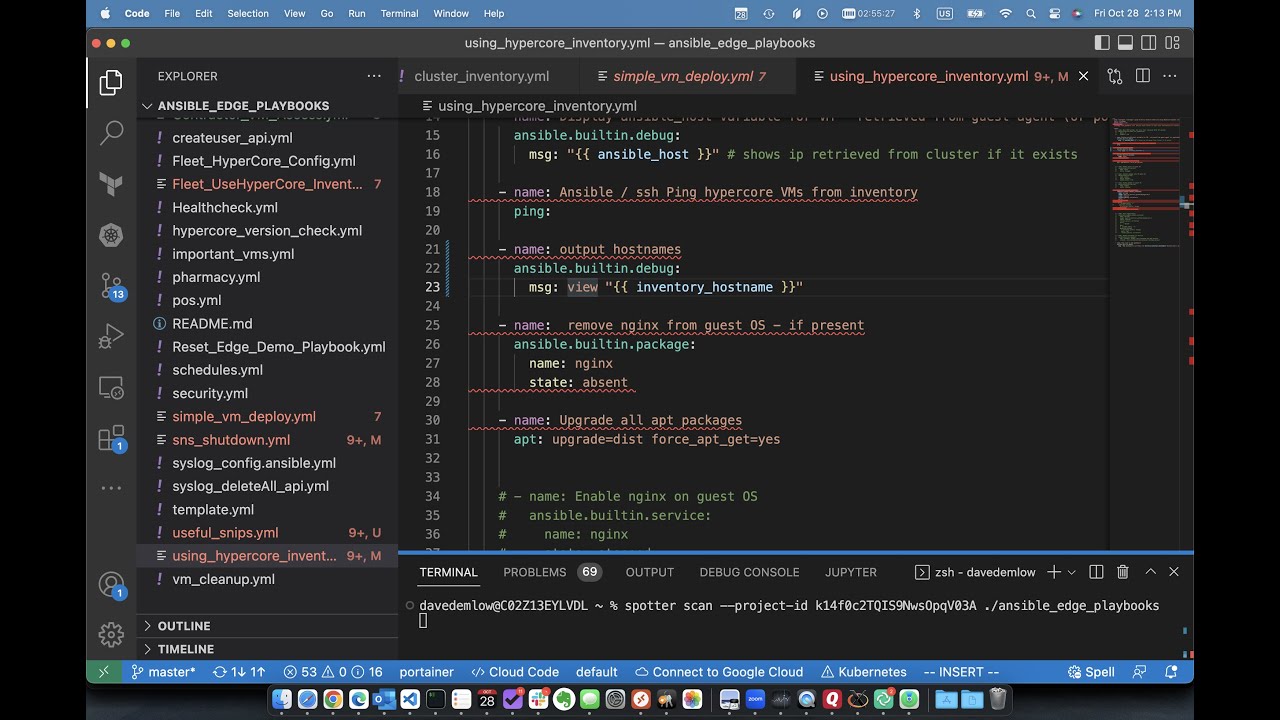The width and height of the screenshot is (1280, 720).
Task: Split the terminal panel
Action: point(1096,572)
